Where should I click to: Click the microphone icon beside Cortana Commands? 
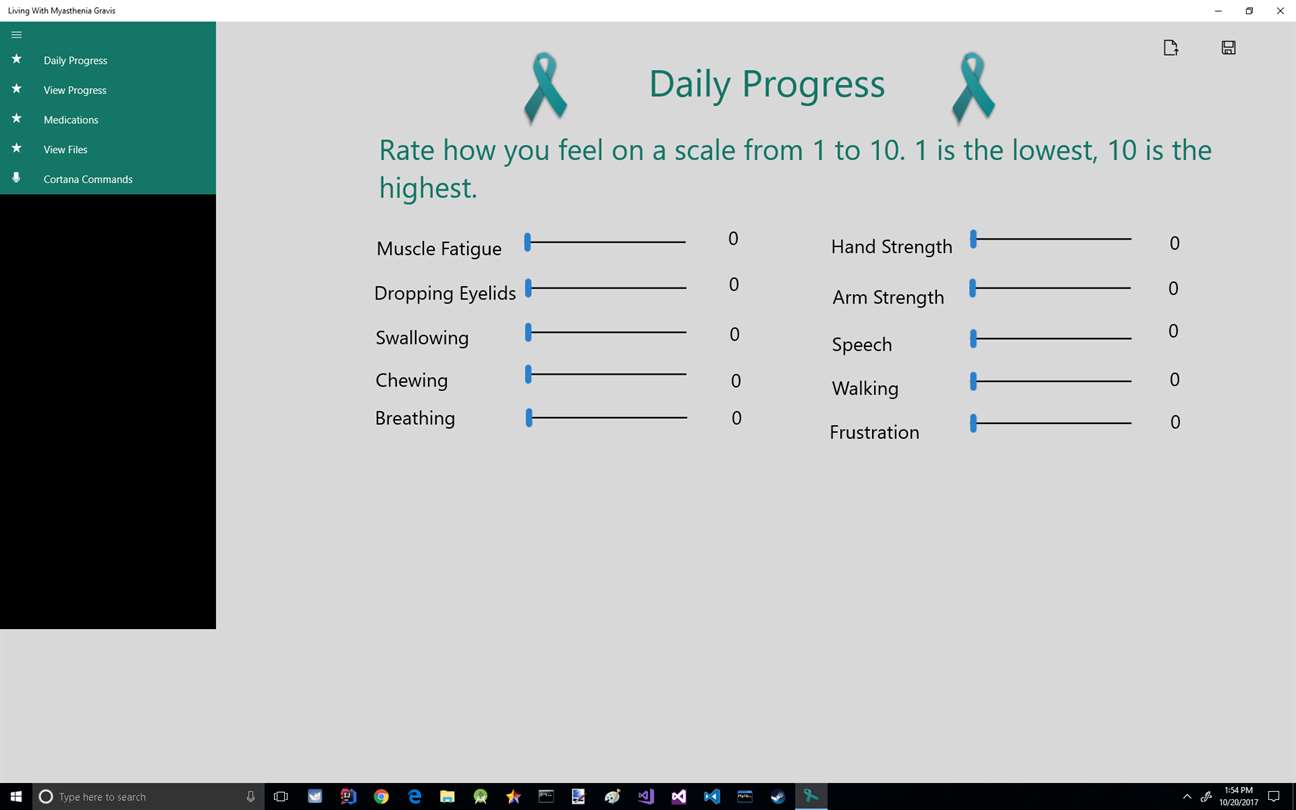point(16,178)
